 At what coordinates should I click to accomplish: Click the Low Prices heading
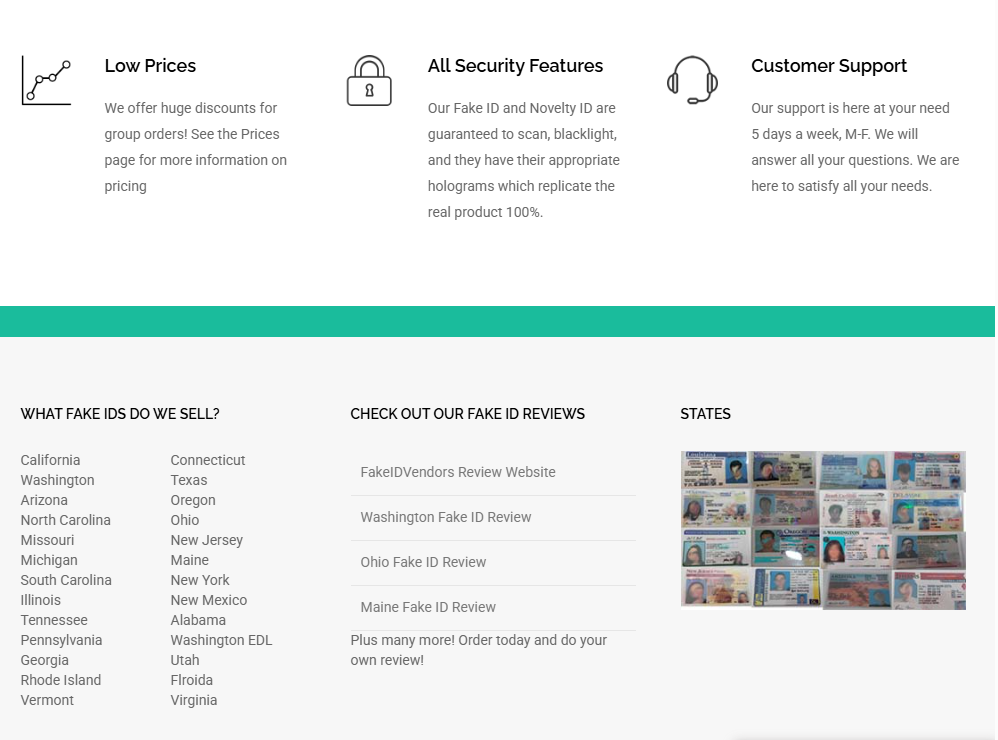(150, 66)
